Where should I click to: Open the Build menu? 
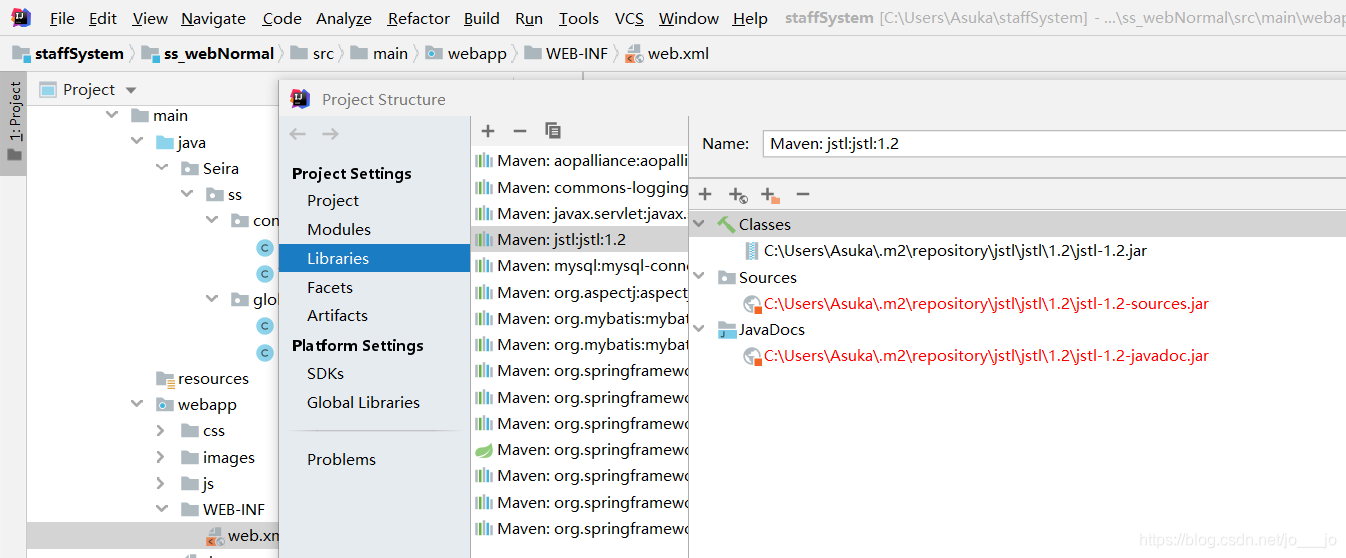click(x=481, y=18)
